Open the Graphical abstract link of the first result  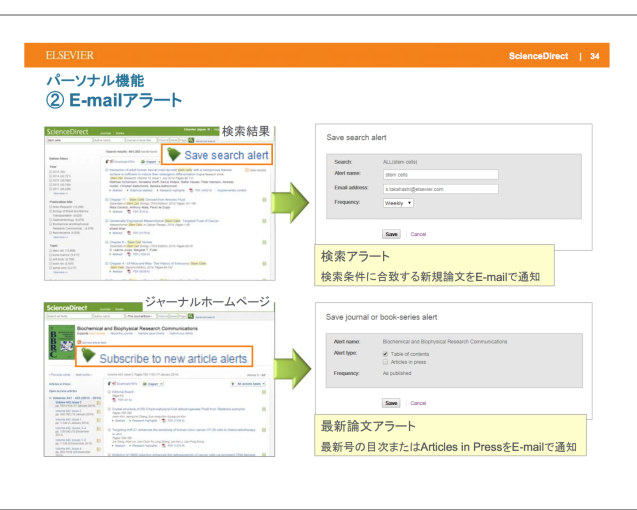point(141,190)
